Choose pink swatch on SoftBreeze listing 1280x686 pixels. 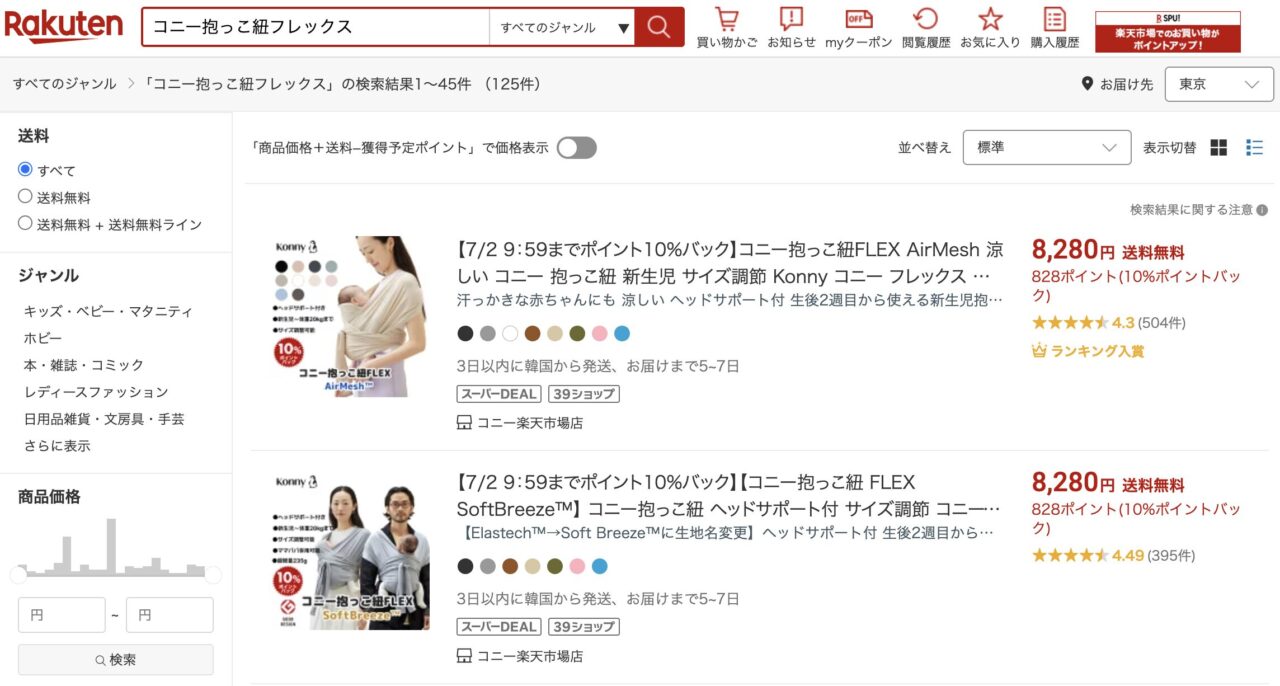pyautogui.click(x=577, y=567)
